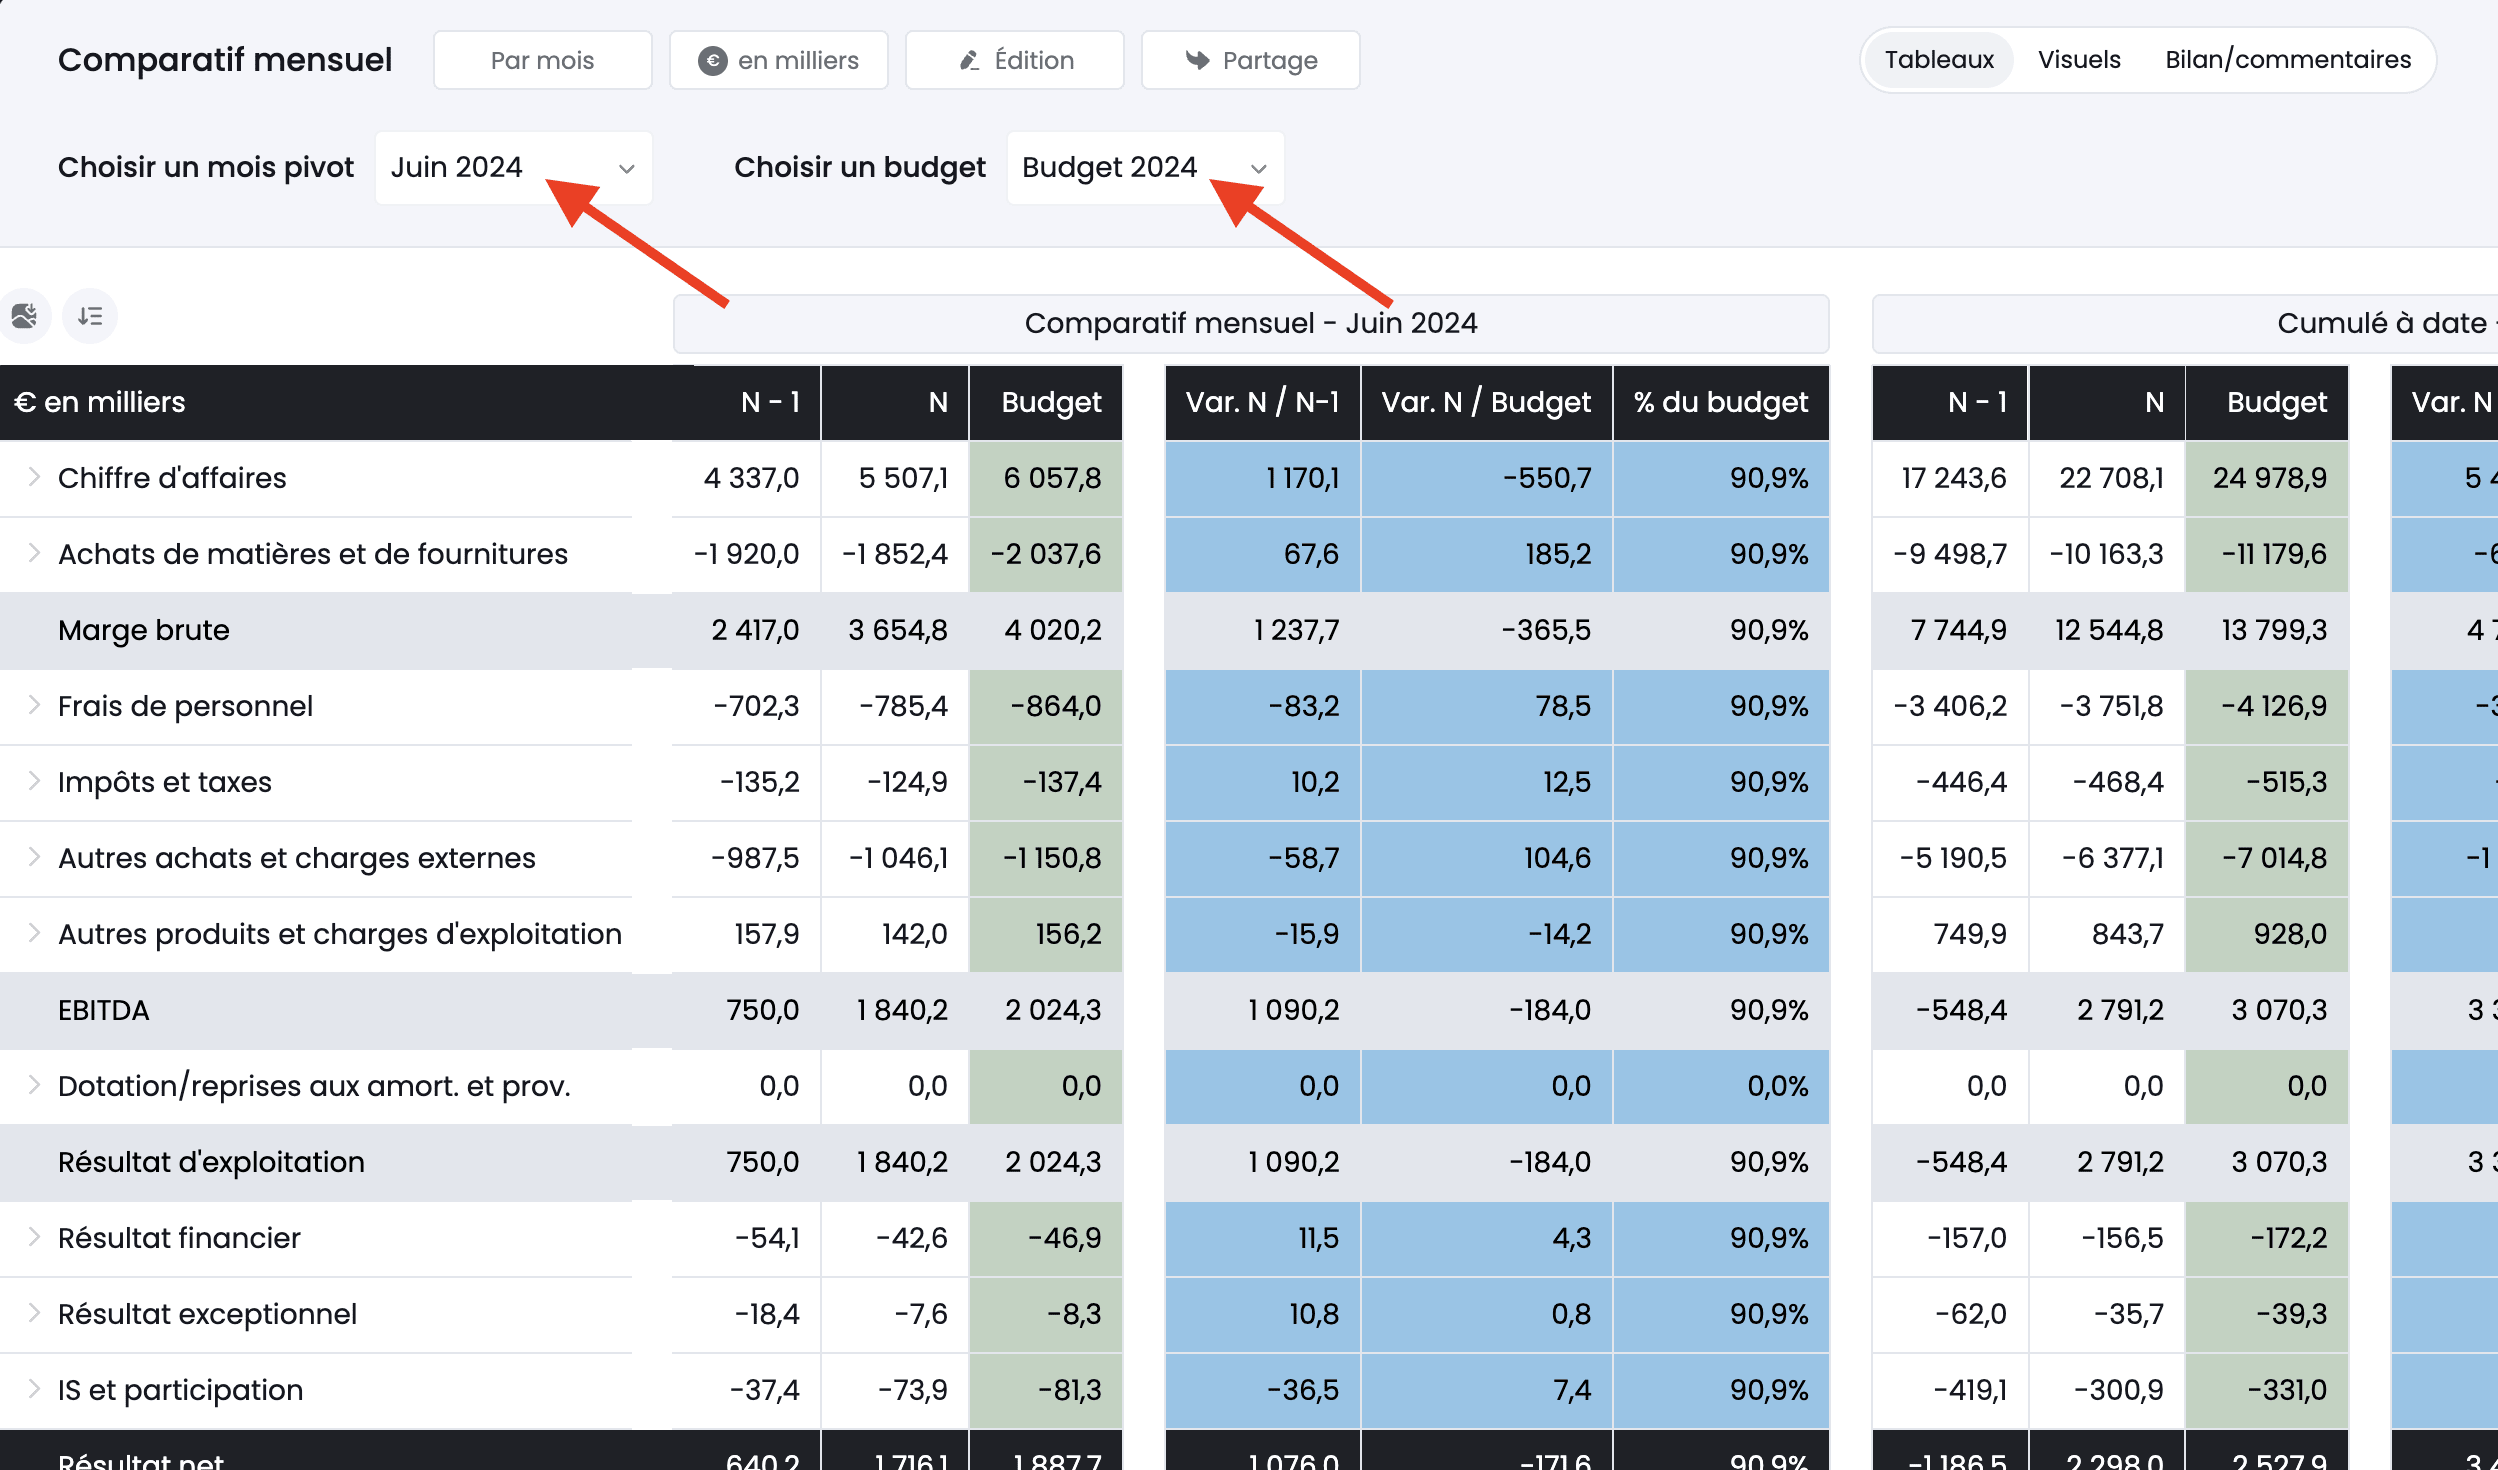Click the Marge brute row label
Viewport: 2498px width, 1470px height.
coord(144,630)
